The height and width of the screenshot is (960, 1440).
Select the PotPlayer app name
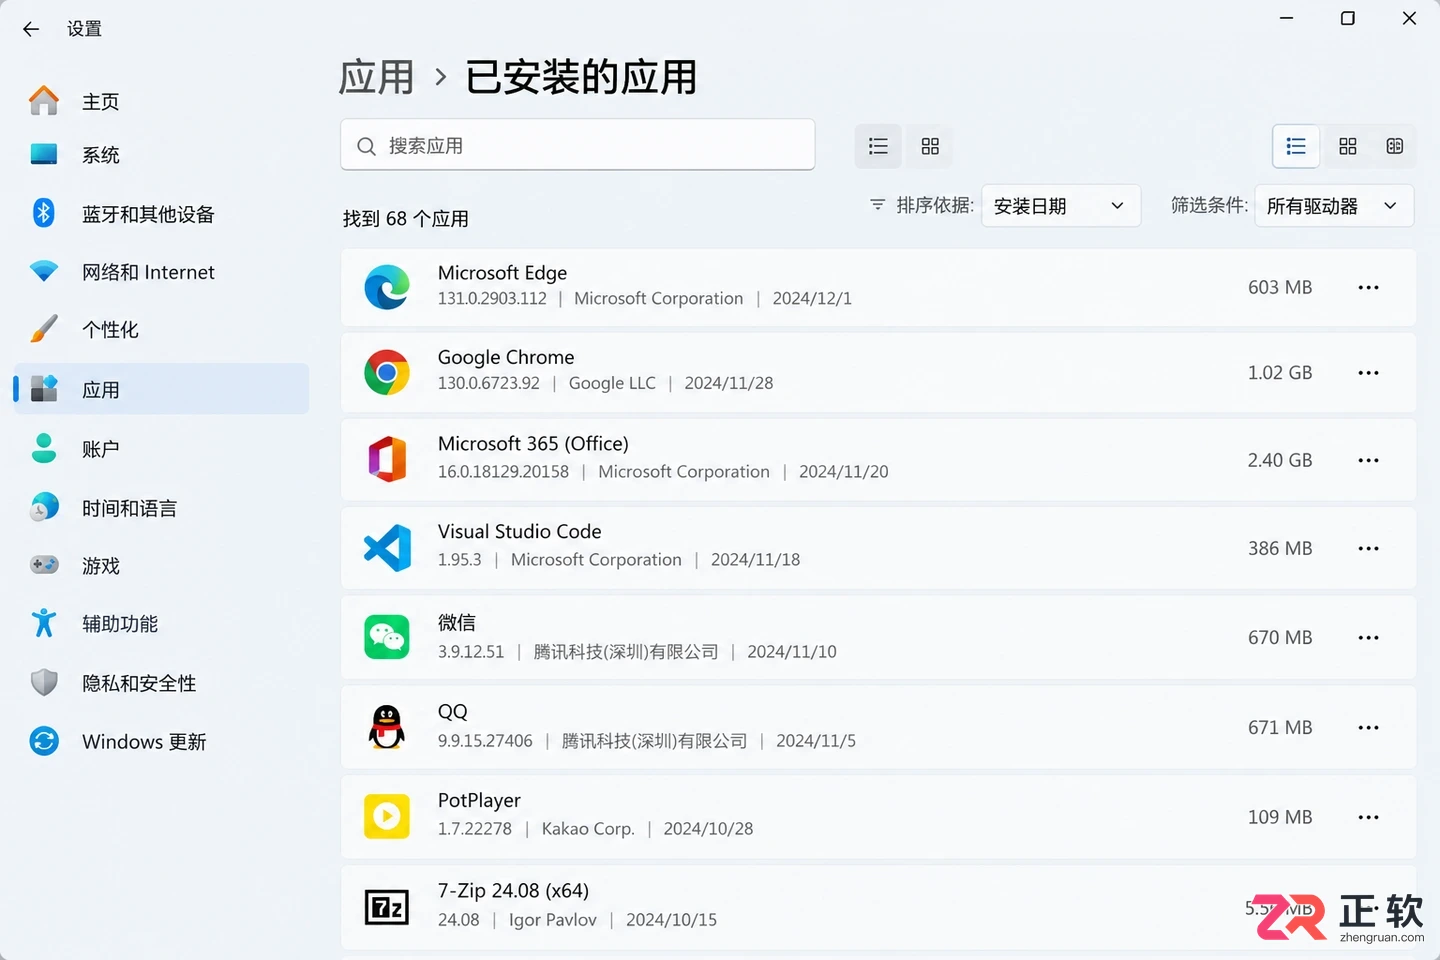pyautogui.click(x=479, y=801)
